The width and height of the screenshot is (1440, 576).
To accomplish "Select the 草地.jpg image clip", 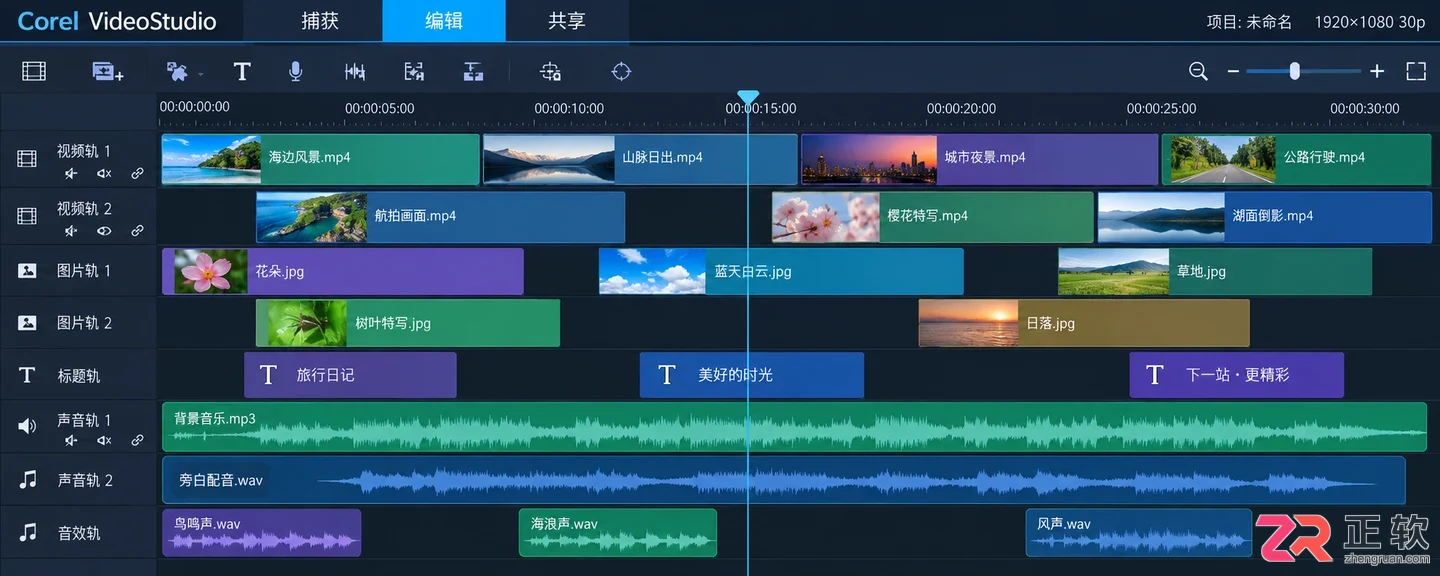I will coord(1215,271).
